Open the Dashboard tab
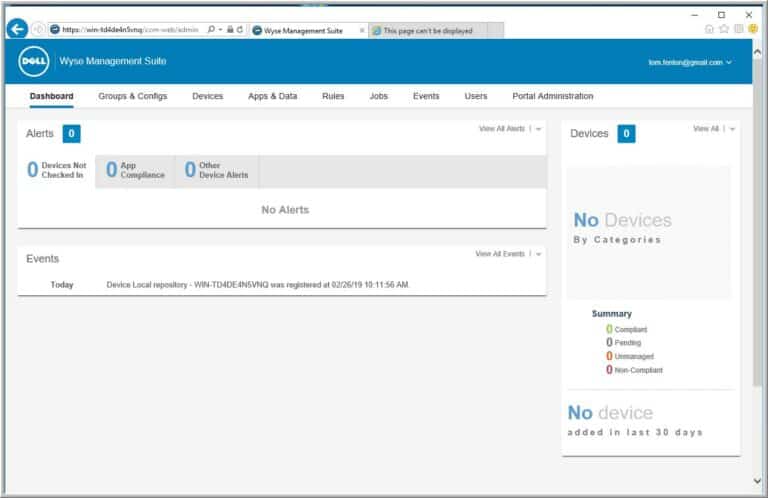The height and width of the screenshot is (498, 768). coord(51,96)
